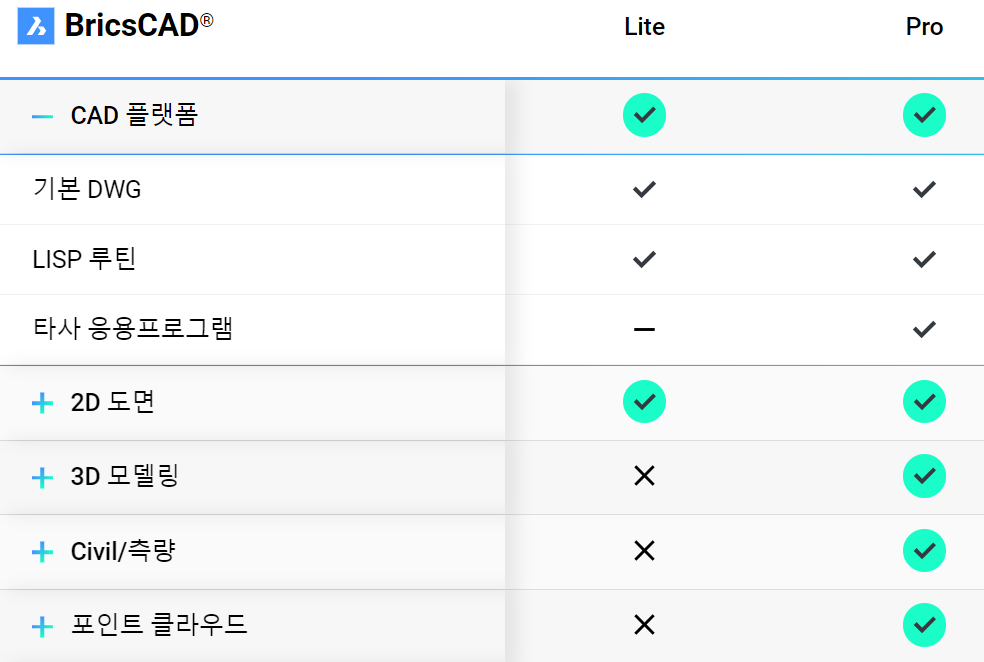Expand the Civil/측량 section
This screenshot has width=984, height=662.
42,552
